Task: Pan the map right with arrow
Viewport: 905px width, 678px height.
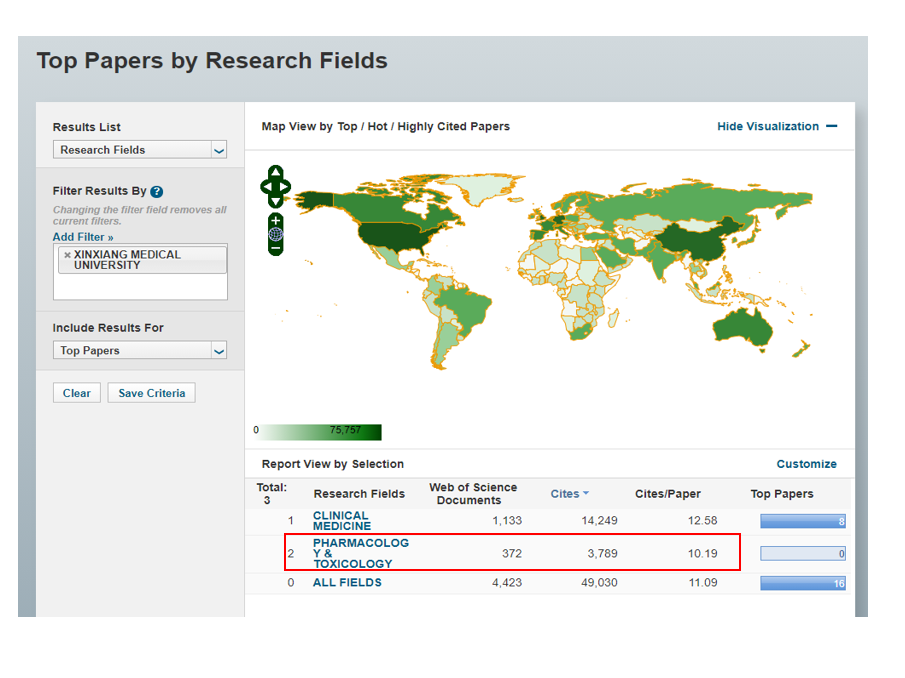Action: [x=286, y=187]
